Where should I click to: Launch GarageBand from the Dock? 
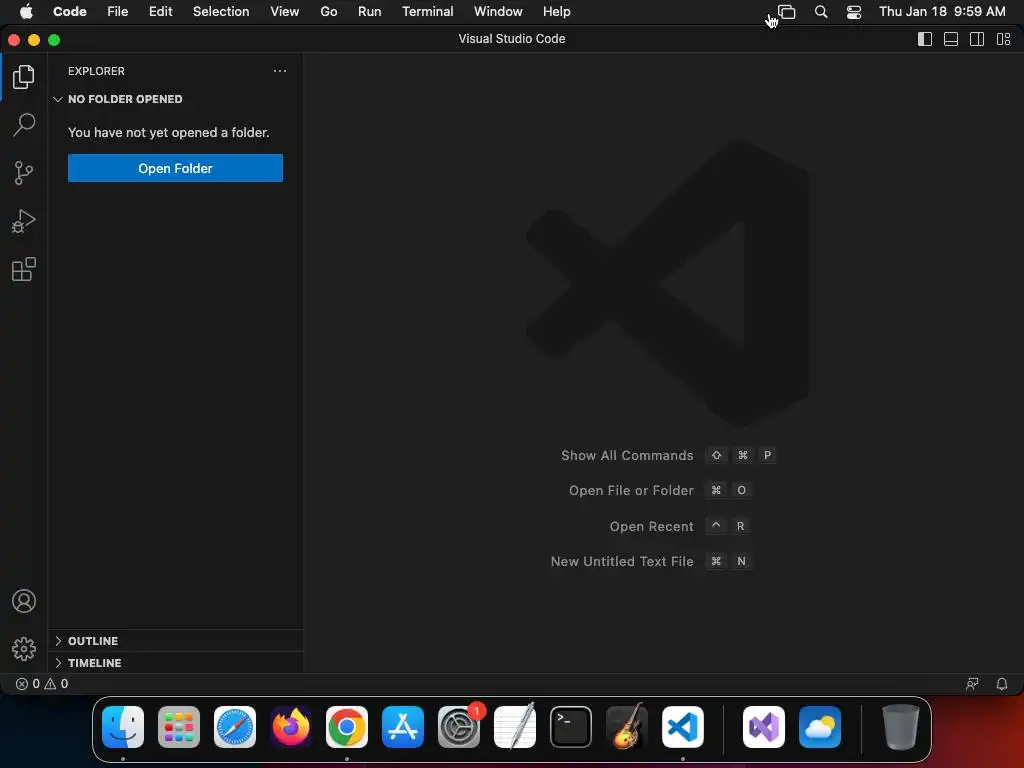click(x=627, y=727)
